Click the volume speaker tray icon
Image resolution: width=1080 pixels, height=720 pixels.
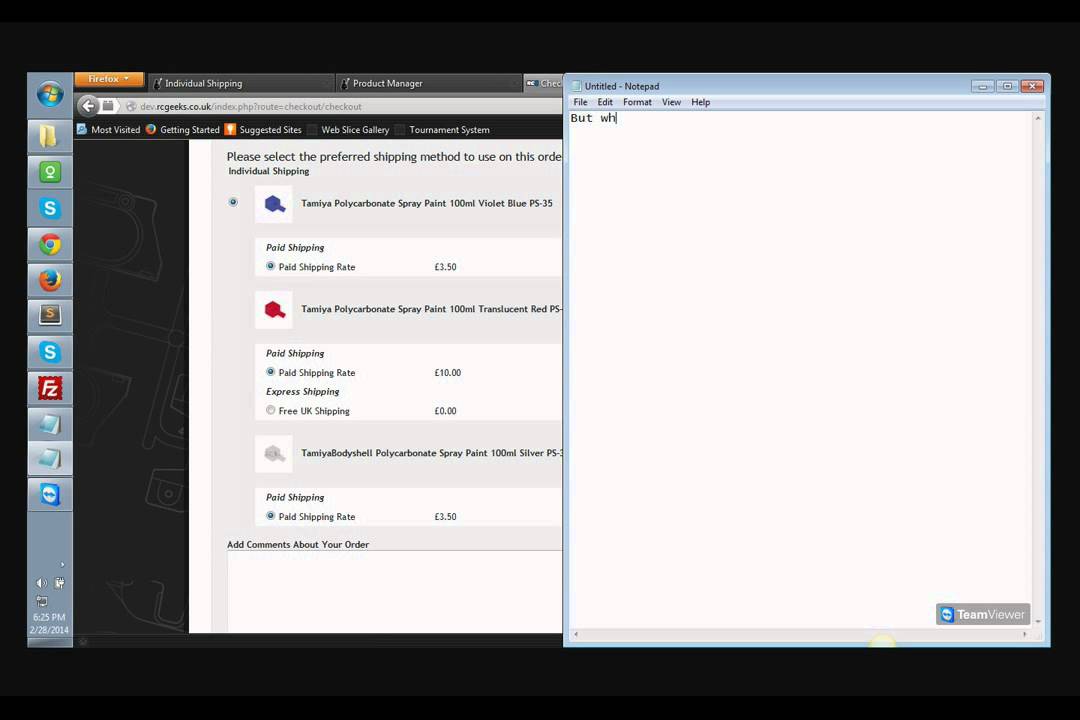pos(41,583)
